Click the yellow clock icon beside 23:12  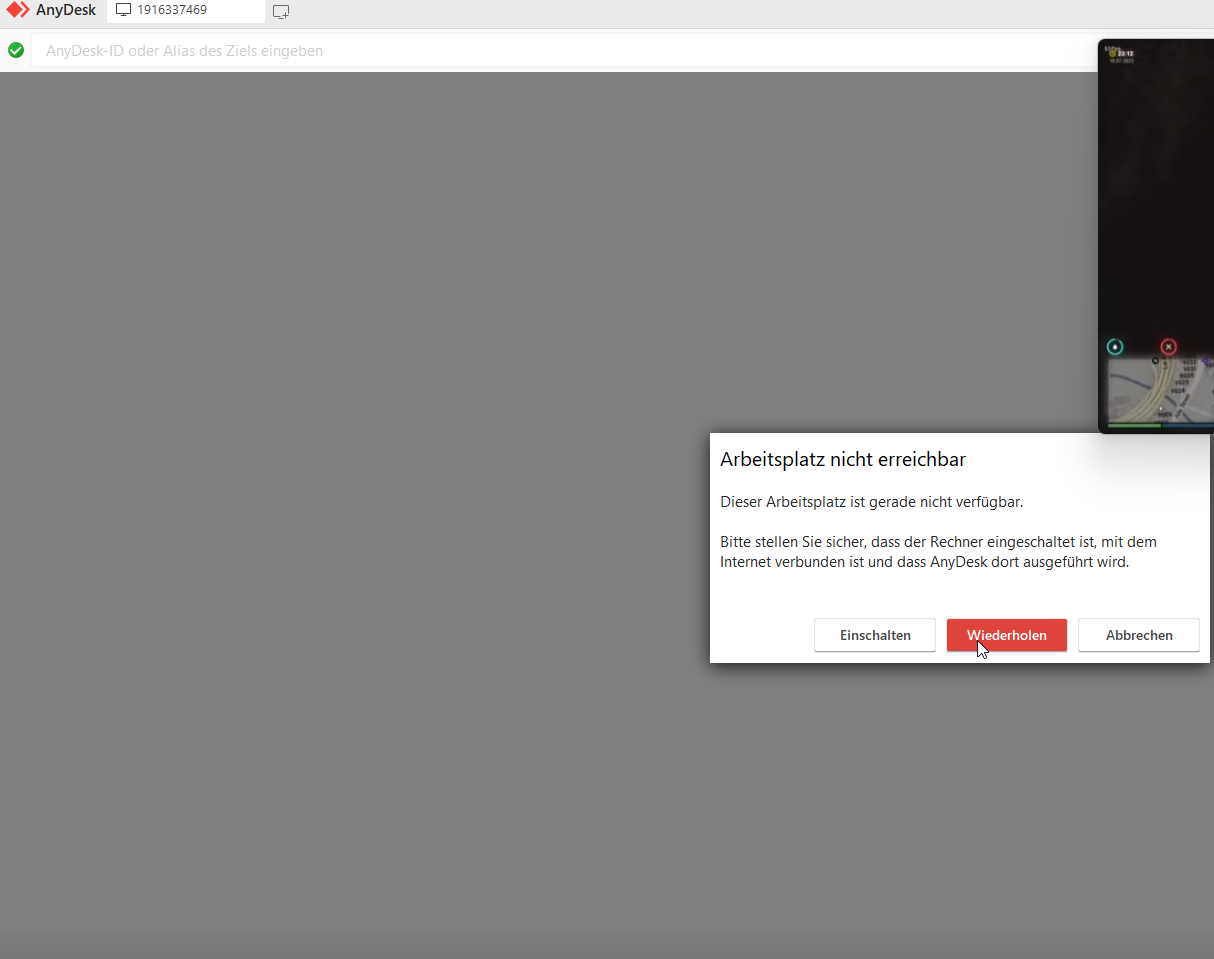[1111, 53]
